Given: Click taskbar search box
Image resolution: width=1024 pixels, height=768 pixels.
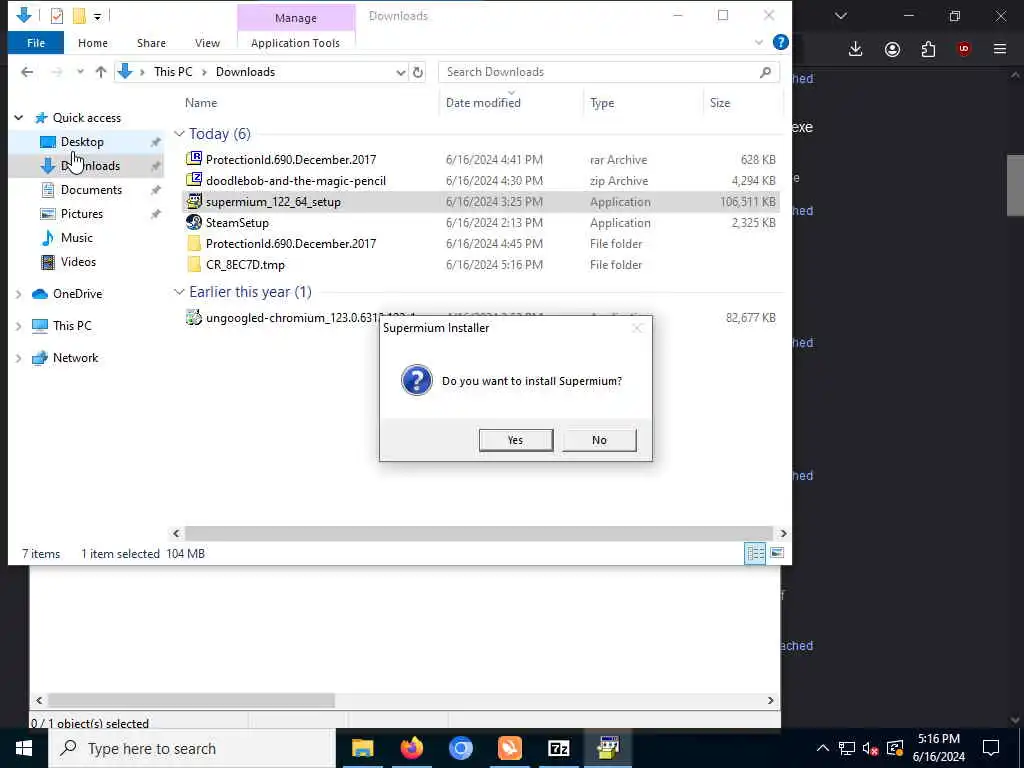Looking at the screenshot, I should 193,748.
